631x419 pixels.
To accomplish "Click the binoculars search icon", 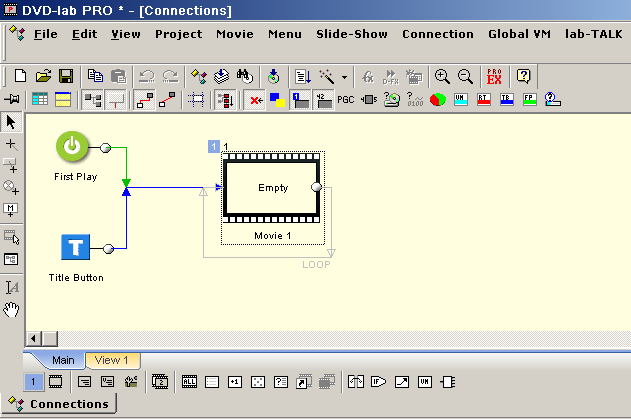I will tap(245, 76).
